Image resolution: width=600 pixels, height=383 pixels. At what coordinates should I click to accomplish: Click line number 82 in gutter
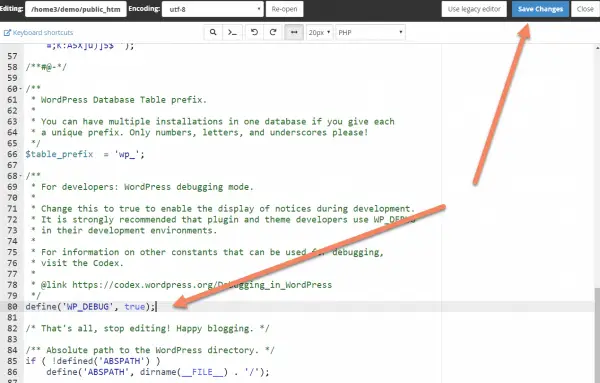click(x=12, y=329)
